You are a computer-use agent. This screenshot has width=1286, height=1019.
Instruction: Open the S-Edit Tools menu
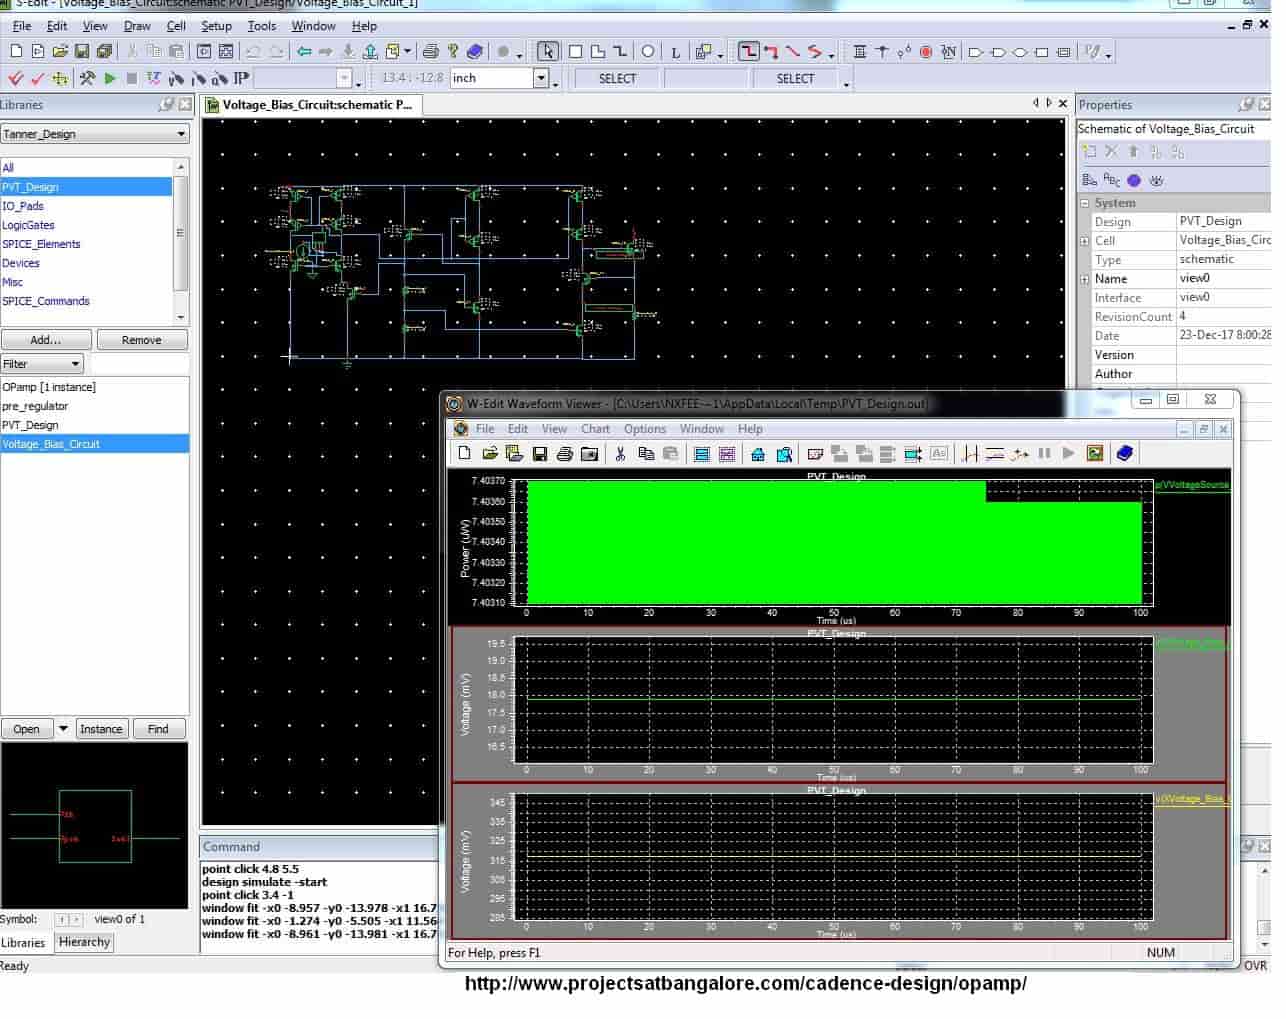click(261, 26)
